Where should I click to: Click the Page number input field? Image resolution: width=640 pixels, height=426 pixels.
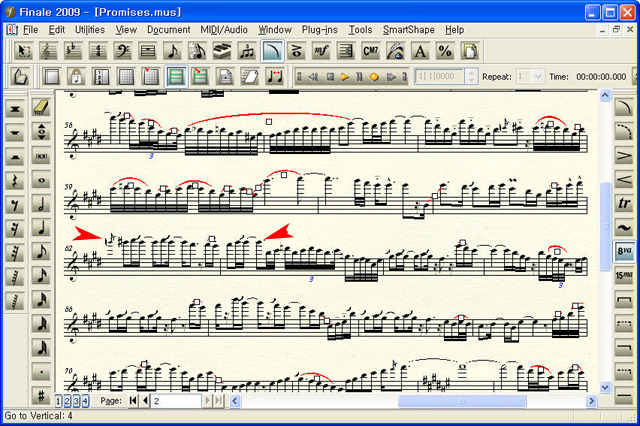click(x=176, y=401)
